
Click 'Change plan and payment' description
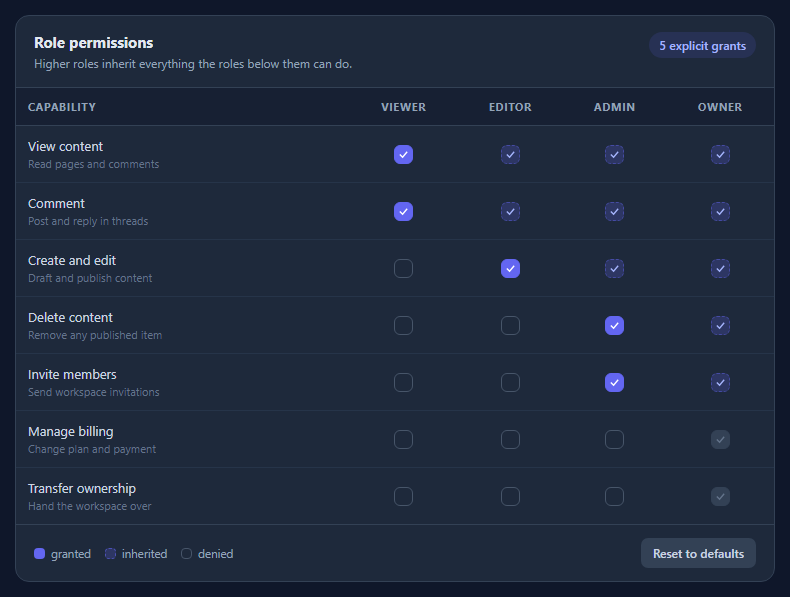coord(92,449)
